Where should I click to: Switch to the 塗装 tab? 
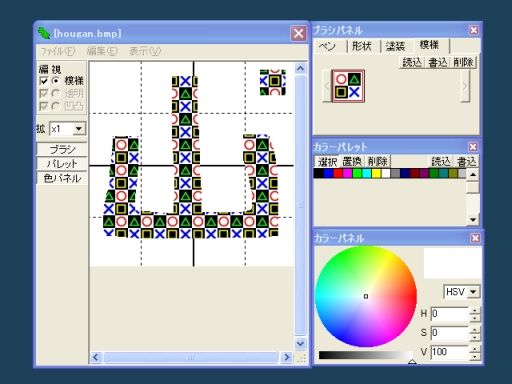395,46
